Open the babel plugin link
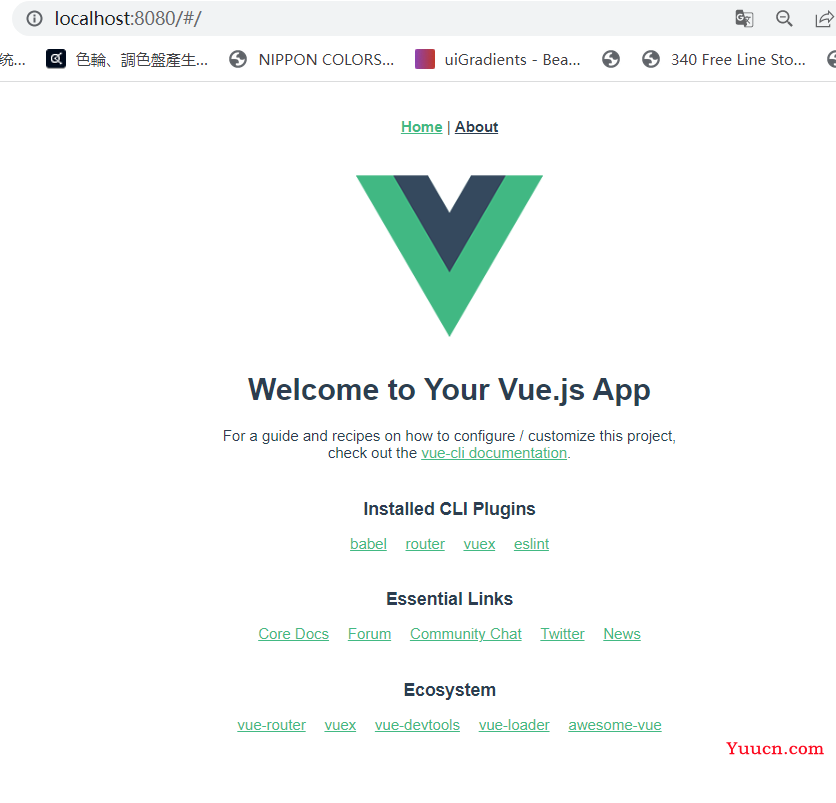The height and width of the screenshot is (803, 836). pyautogui.click(x=368, y=544)
